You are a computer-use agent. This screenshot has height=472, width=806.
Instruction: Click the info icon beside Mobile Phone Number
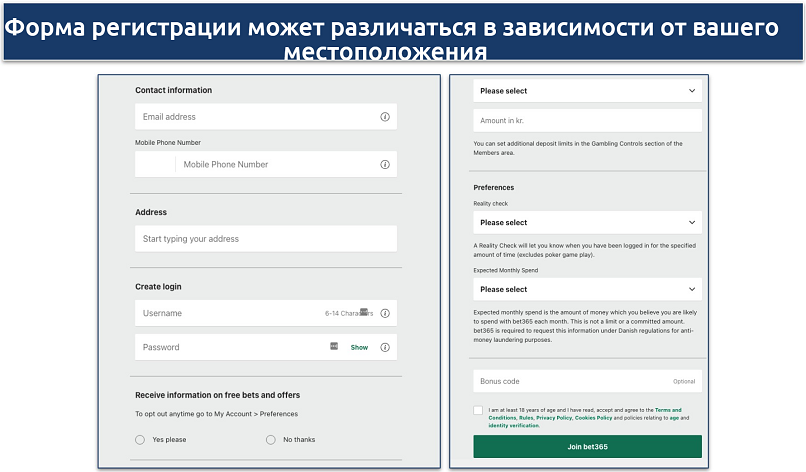[x=384, y=164]
